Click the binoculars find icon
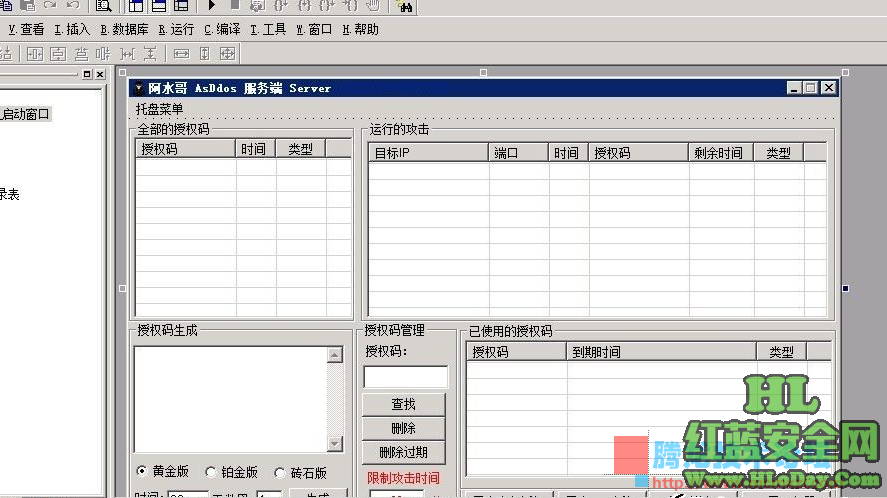887x498 pixels. [x=404, y=6]
